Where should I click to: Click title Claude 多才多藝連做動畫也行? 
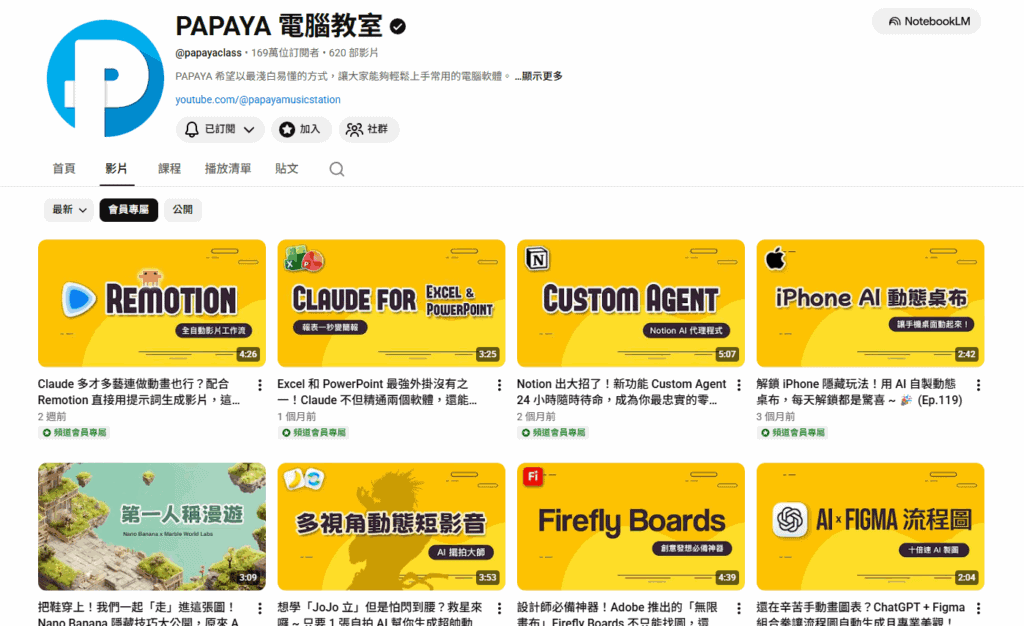tap(138, 392)
